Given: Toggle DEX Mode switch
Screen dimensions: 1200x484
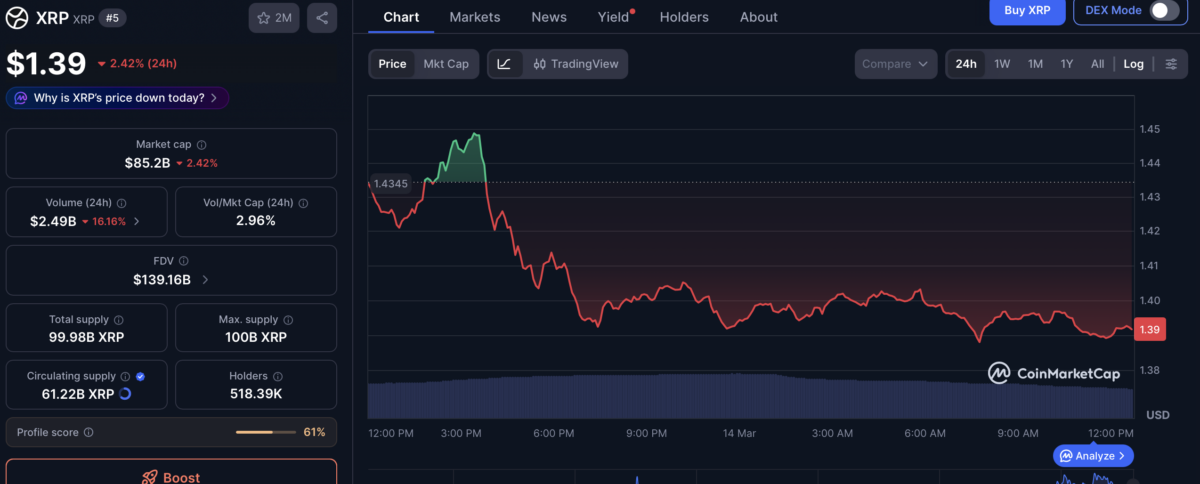Looking at the screenshot, I should (1162, 10).
